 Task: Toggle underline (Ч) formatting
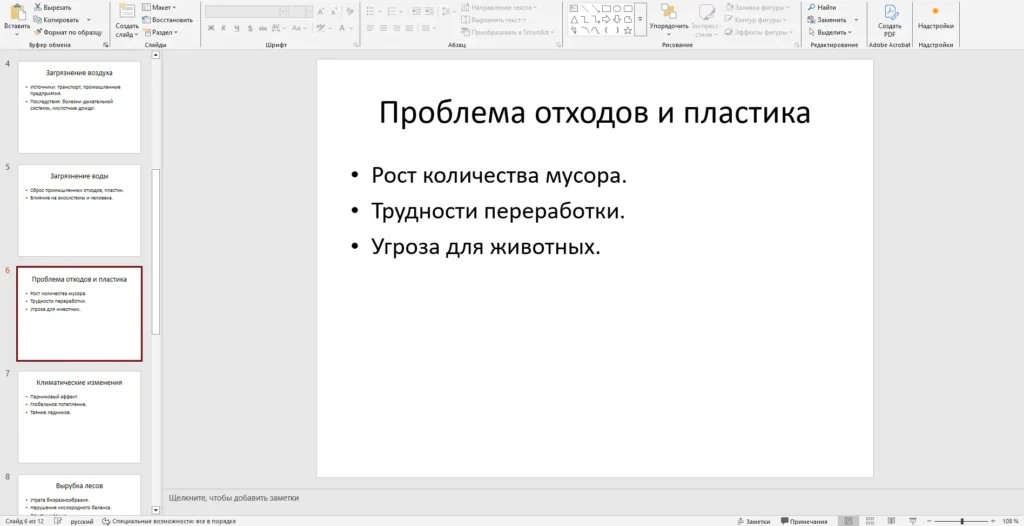click(x=236, y=28)
